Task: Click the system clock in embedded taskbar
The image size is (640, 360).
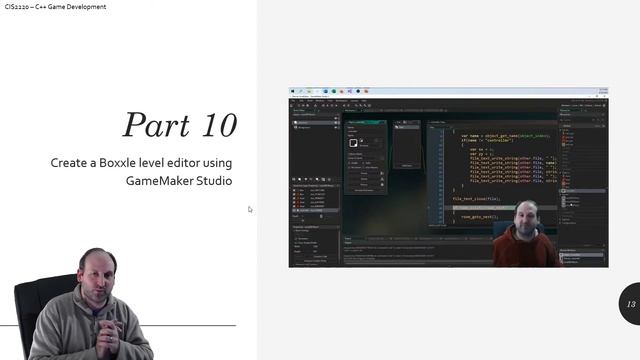Action: [603, 91]
